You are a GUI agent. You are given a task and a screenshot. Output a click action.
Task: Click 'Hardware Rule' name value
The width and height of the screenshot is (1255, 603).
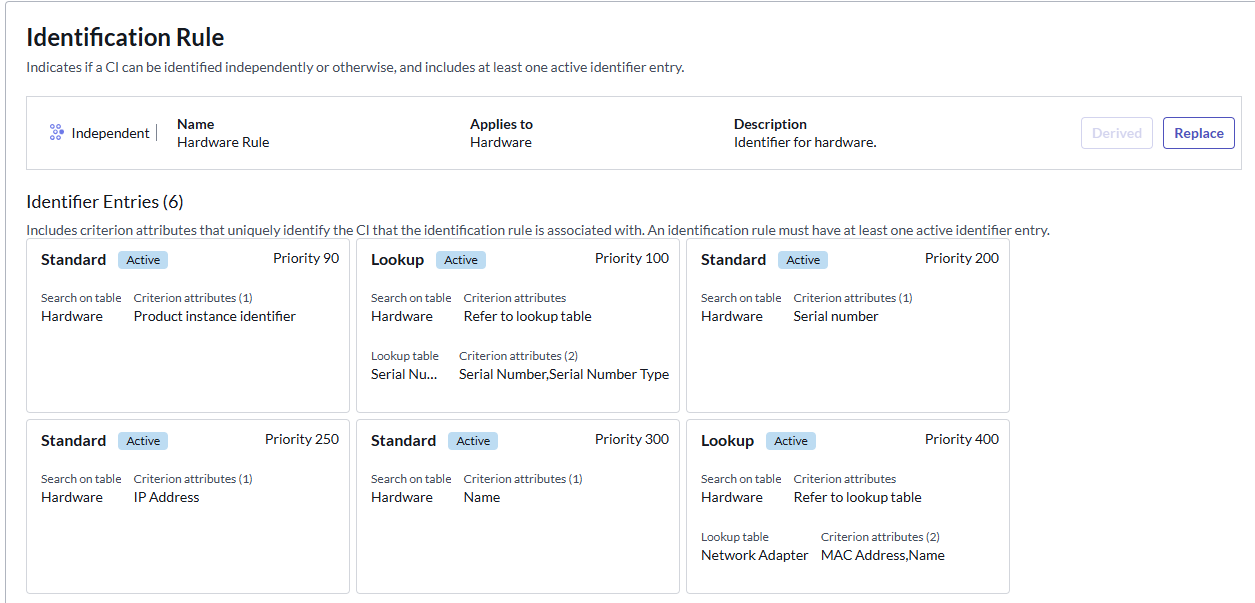click(223, 142)
